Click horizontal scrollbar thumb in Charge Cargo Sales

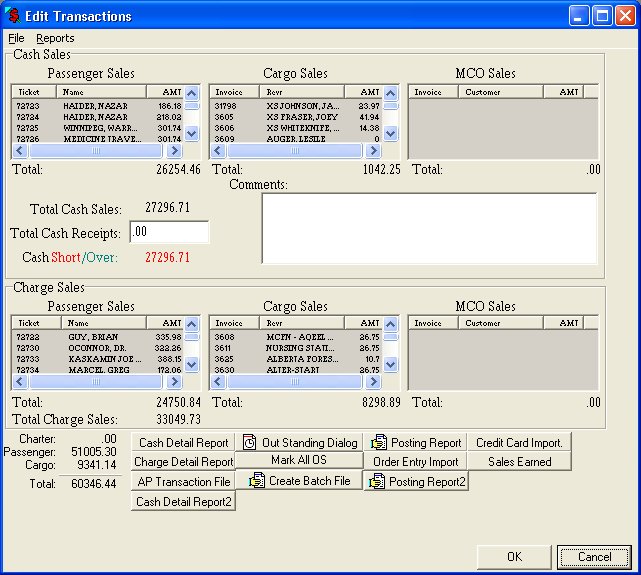click(295, 382)
